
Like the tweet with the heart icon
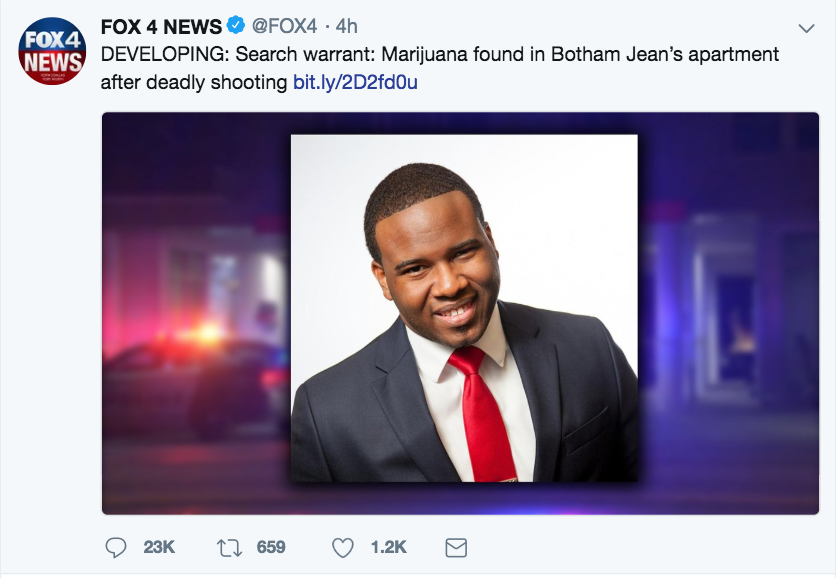[x=343, y=547]
